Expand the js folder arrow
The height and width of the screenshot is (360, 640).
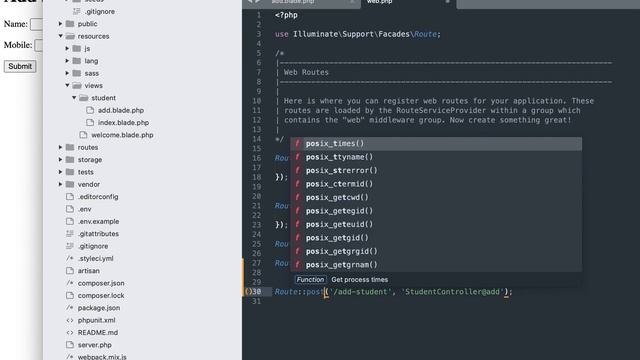[67, 49]
